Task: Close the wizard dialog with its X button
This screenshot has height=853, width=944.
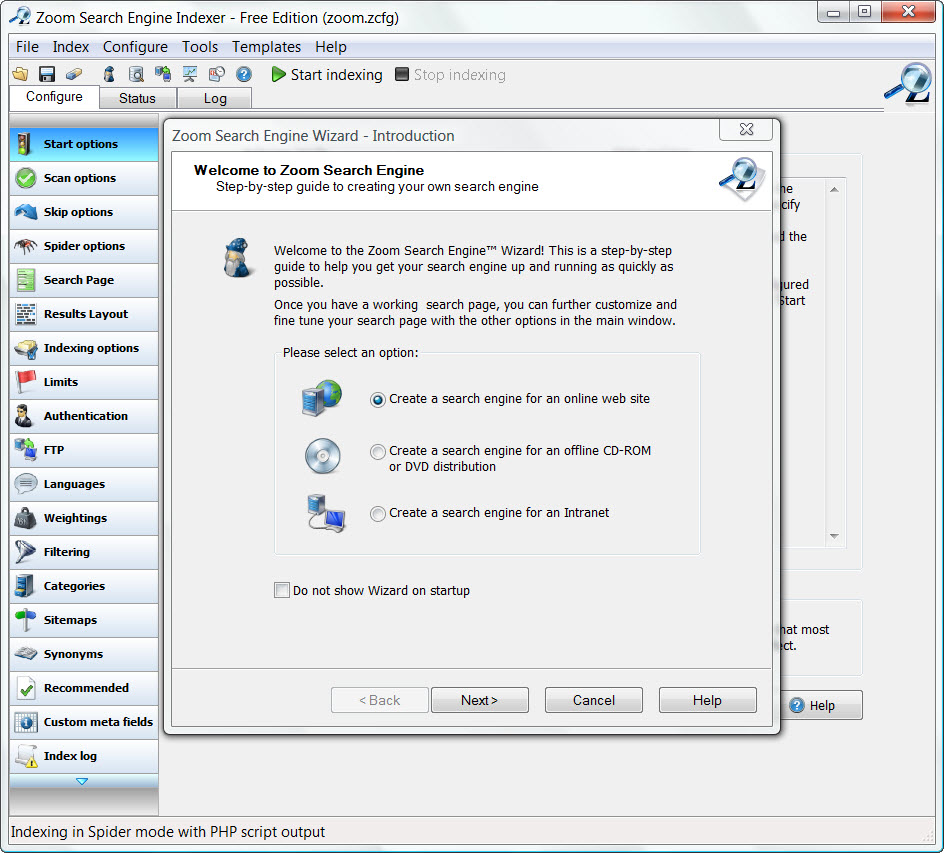Action: point(746,129)
